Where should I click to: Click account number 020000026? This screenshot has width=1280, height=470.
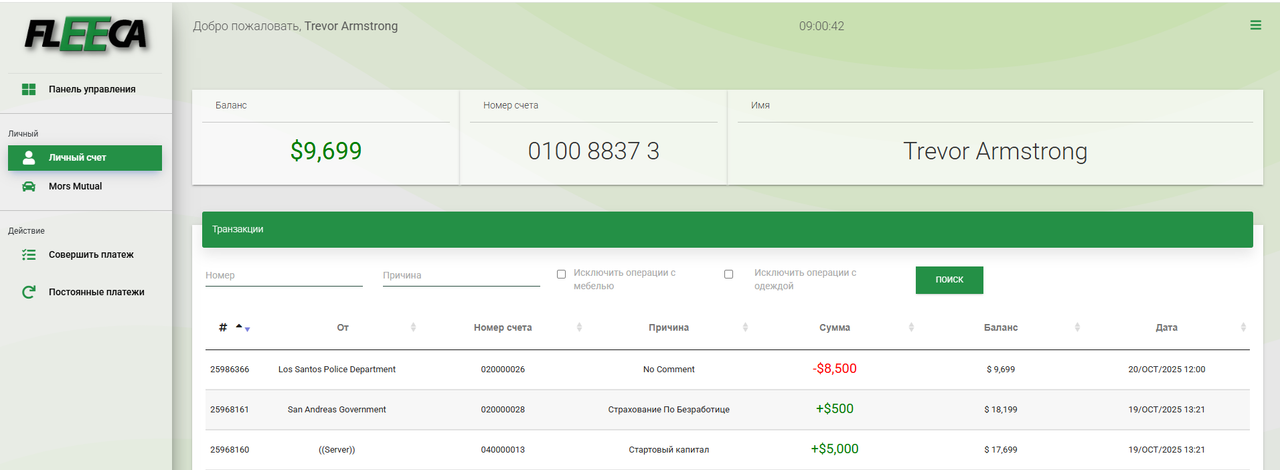coord(503,370)
